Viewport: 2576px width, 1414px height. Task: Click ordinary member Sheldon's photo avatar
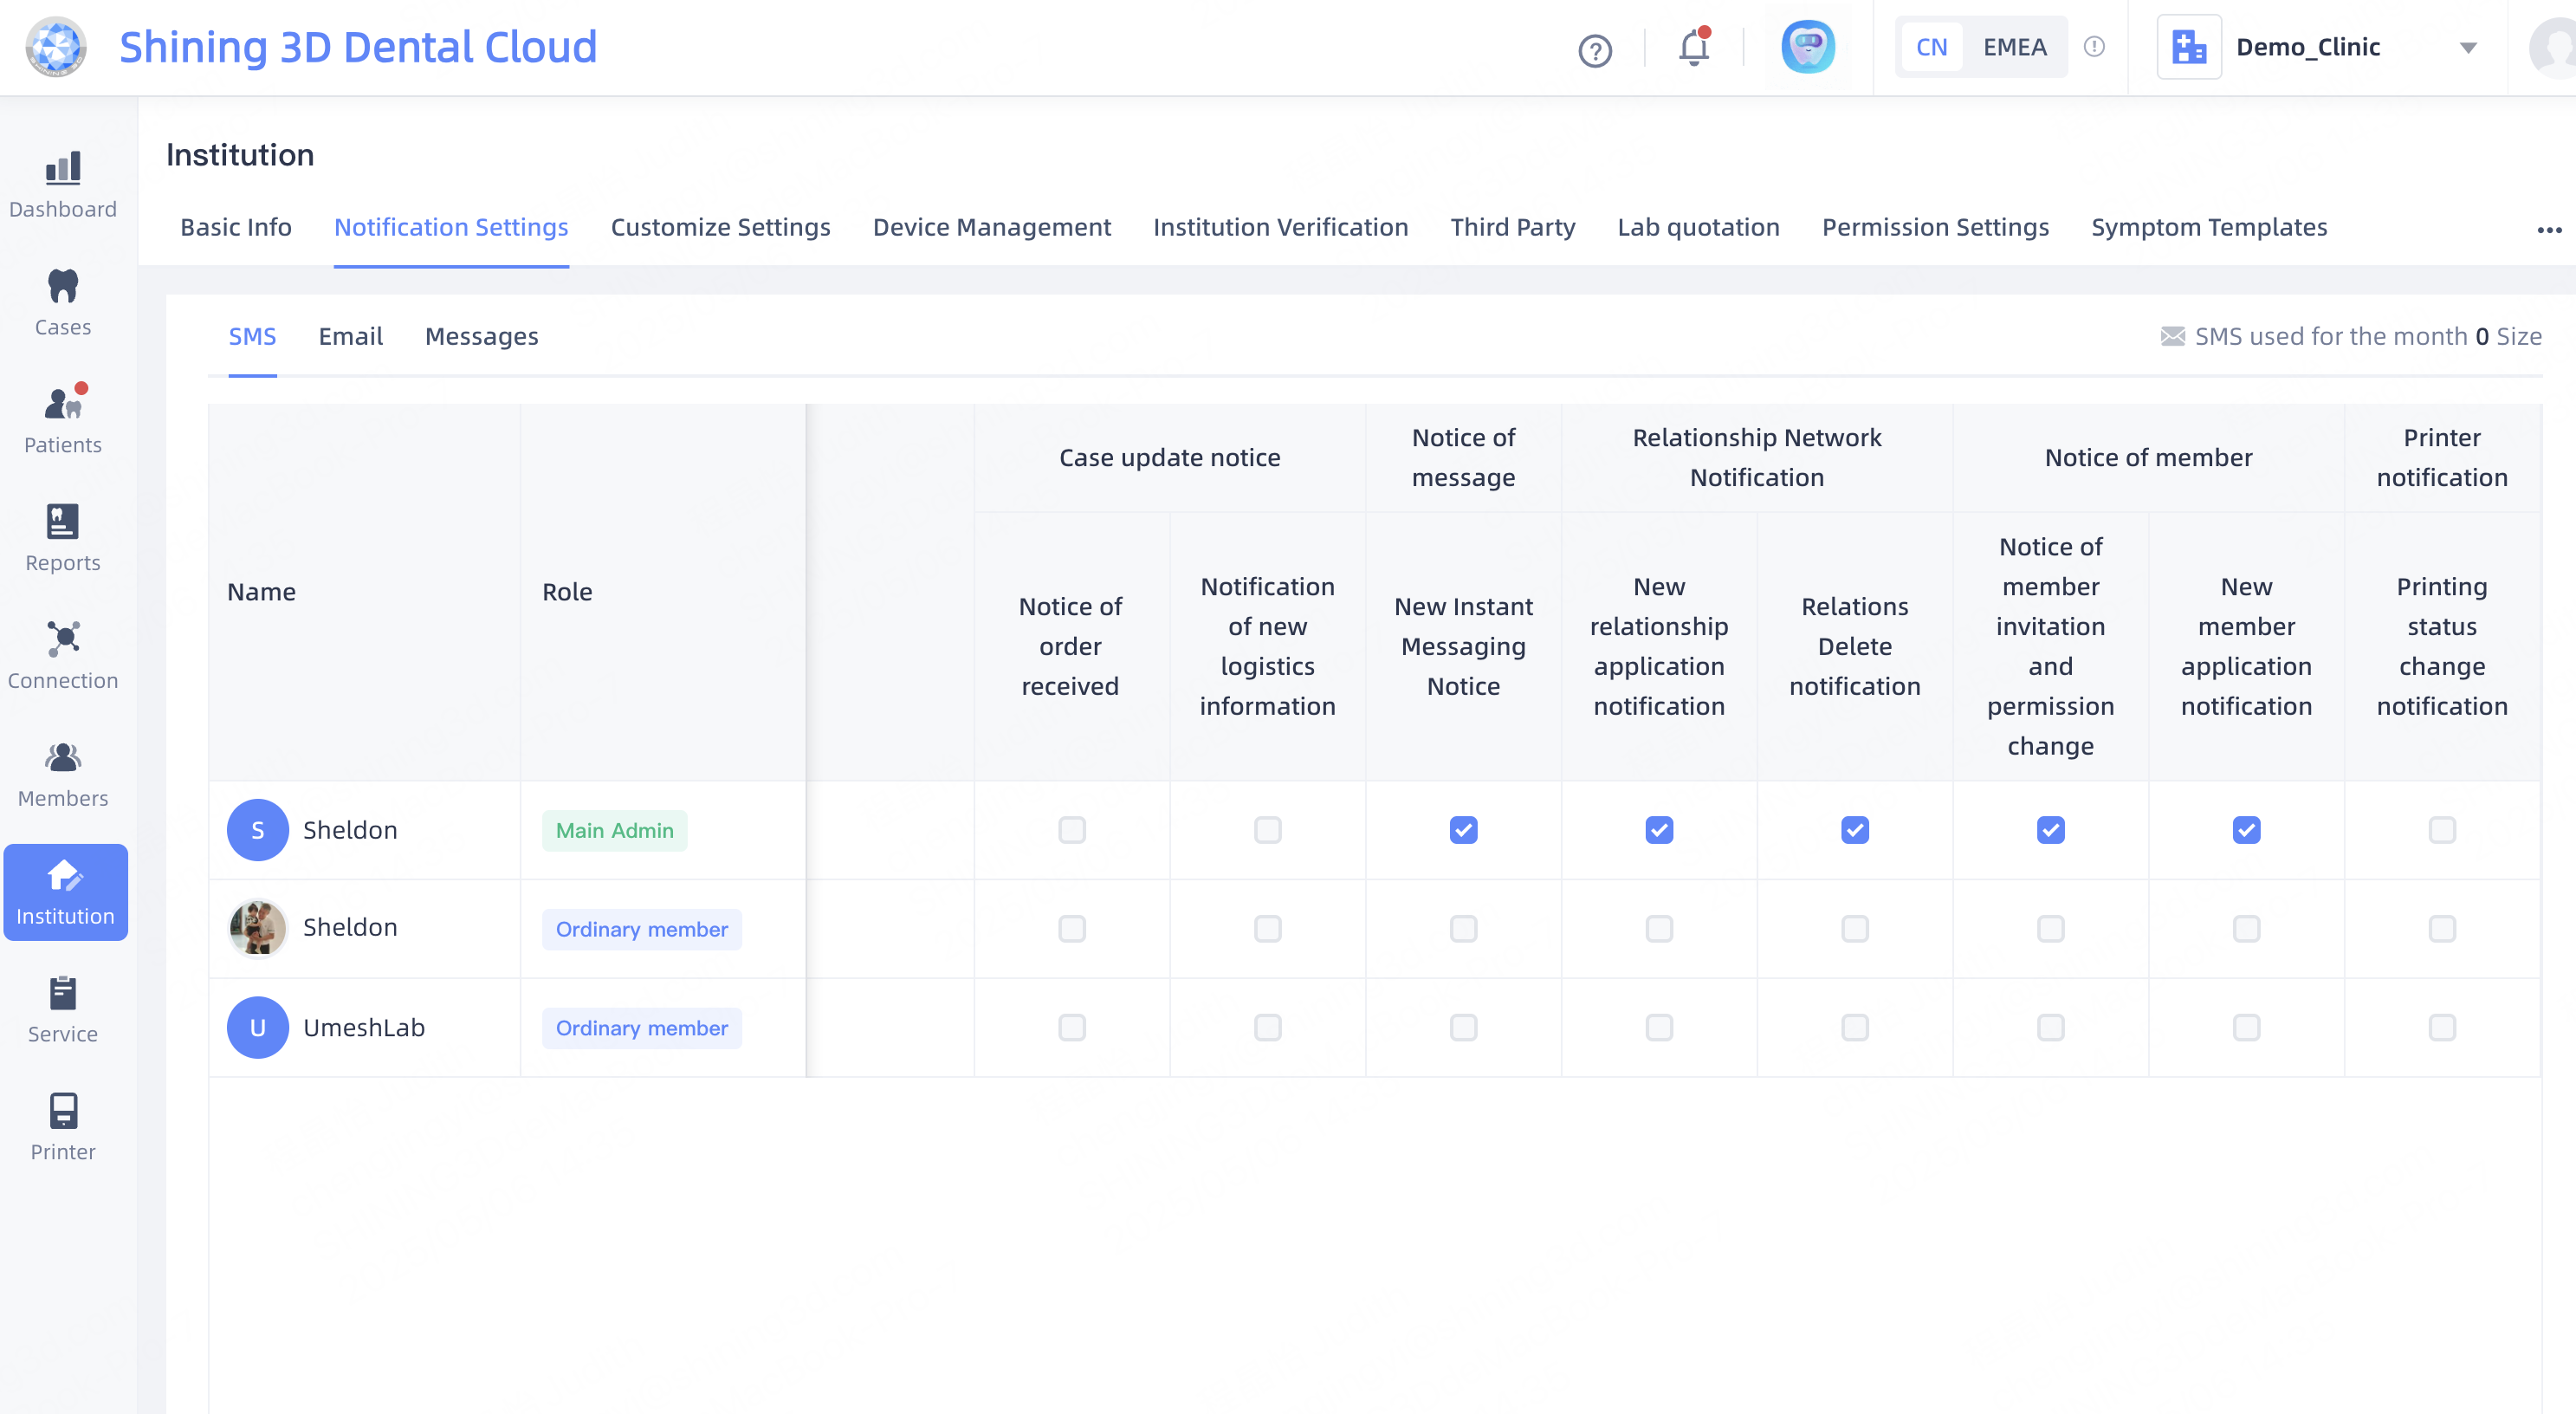click(257, 928)
